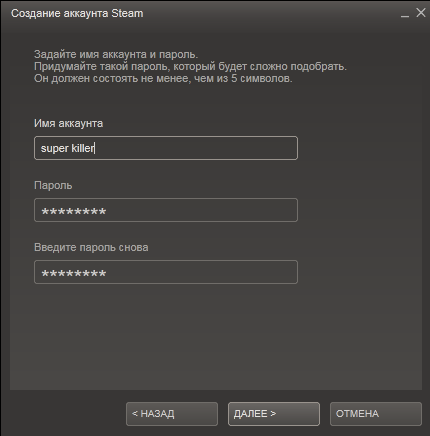
Task: Place cursor in the super killer text
Action: 68,148
